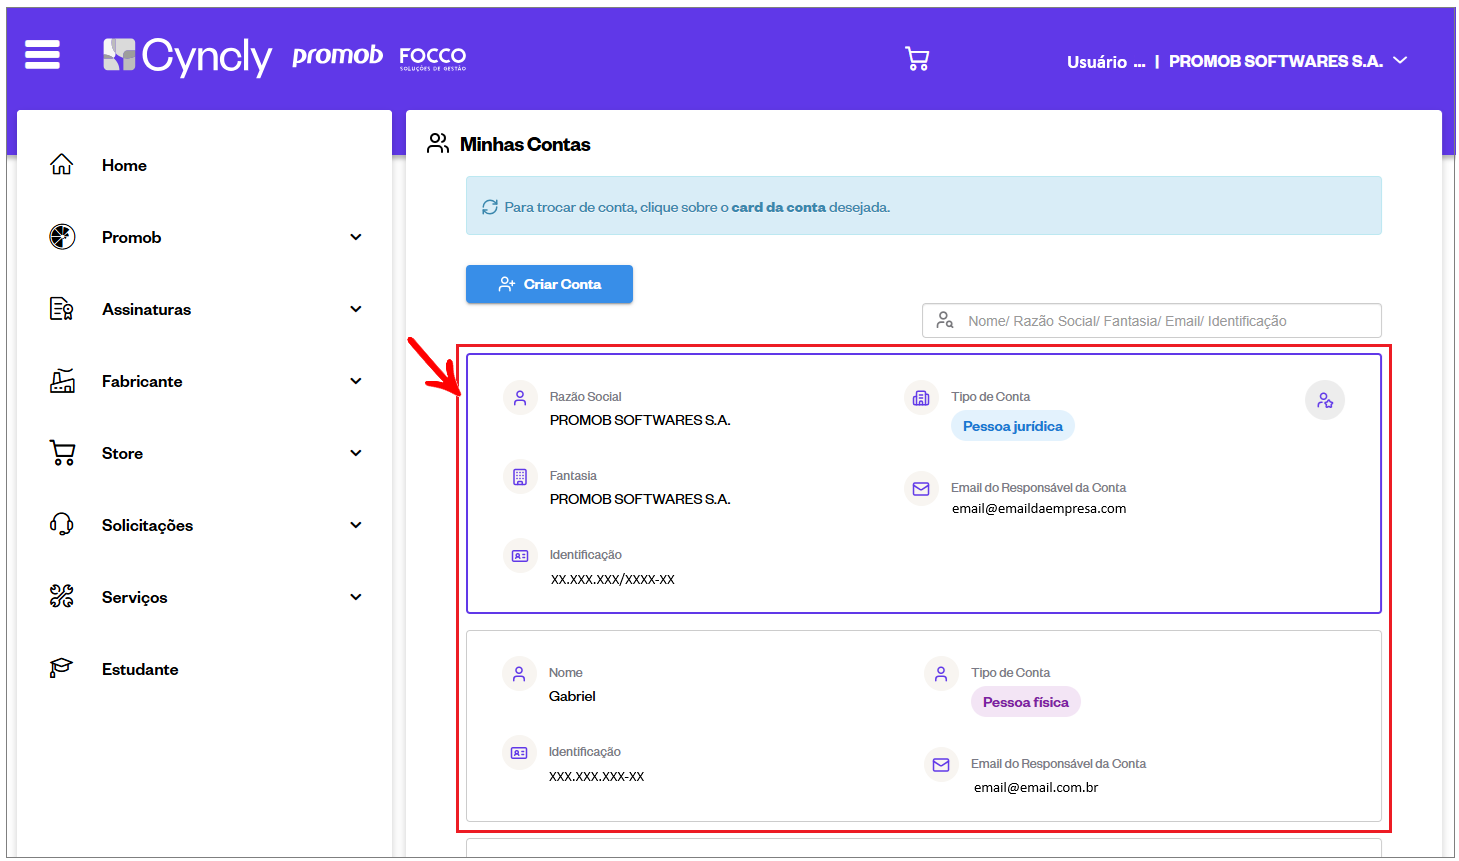Open the hamburger menu icon

42,55
